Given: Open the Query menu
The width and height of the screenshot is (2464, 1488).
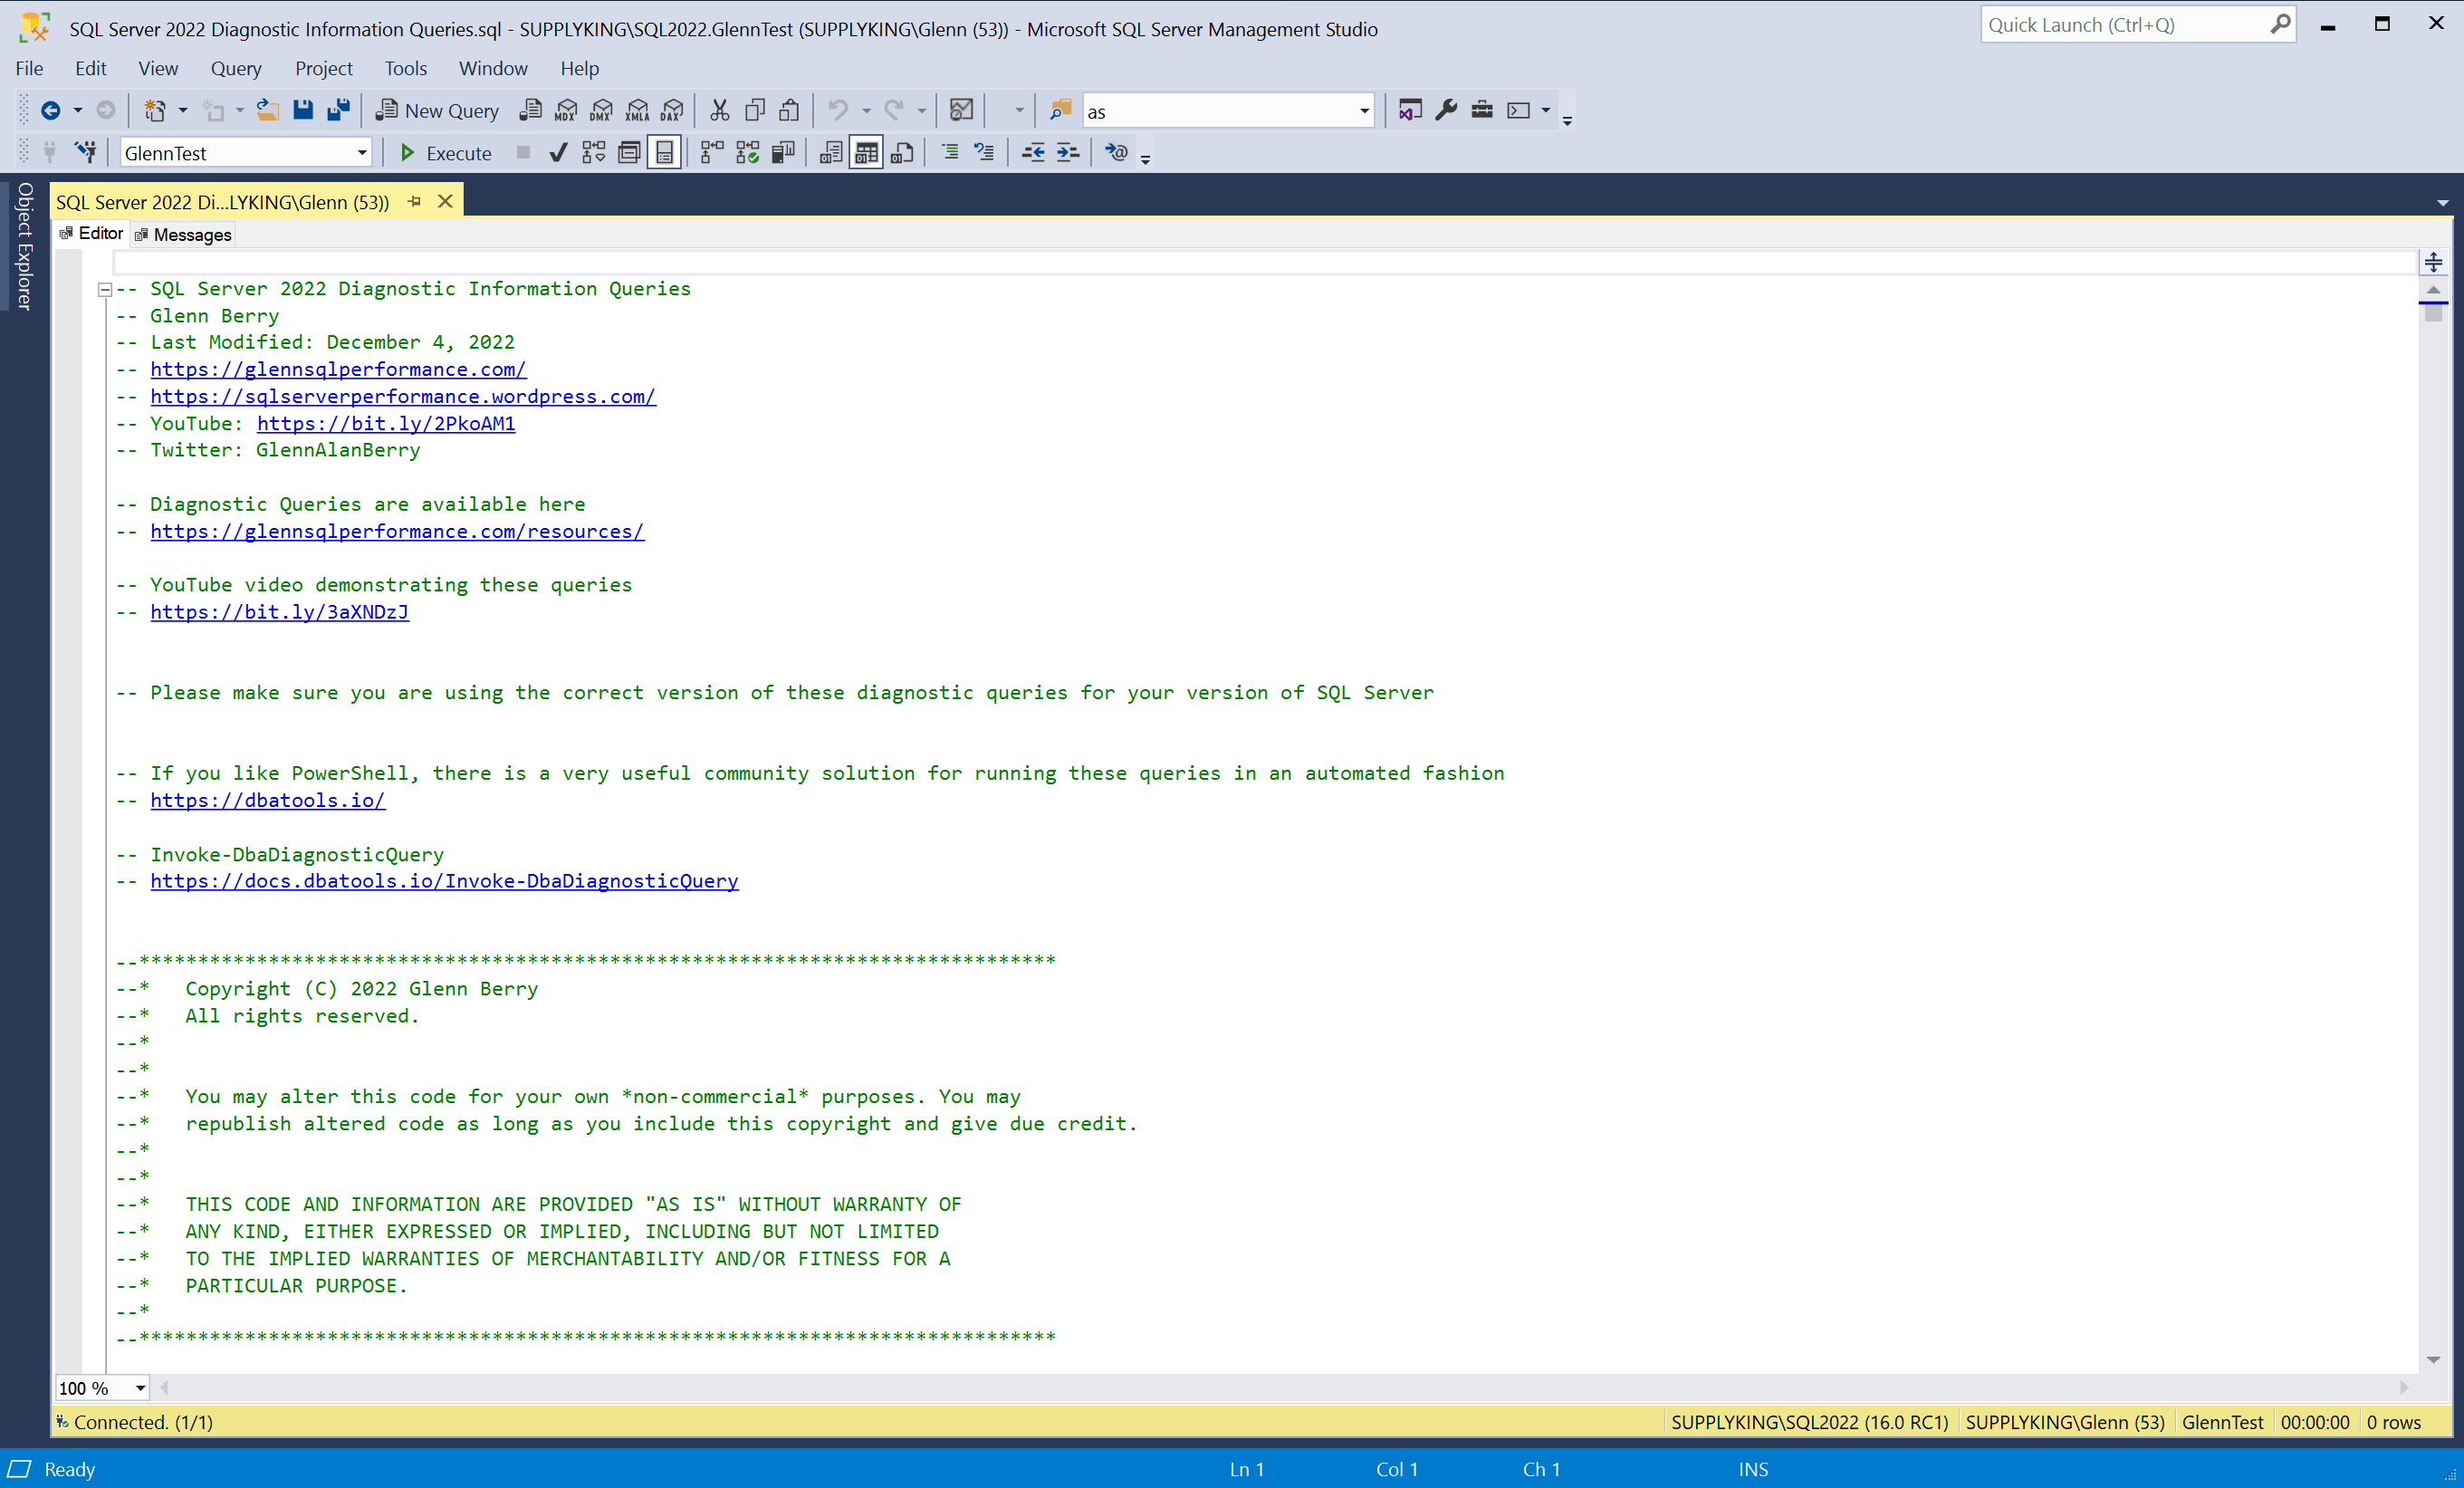Looking at the screenshot, I should pyautogui.click(x=235, y=68).
